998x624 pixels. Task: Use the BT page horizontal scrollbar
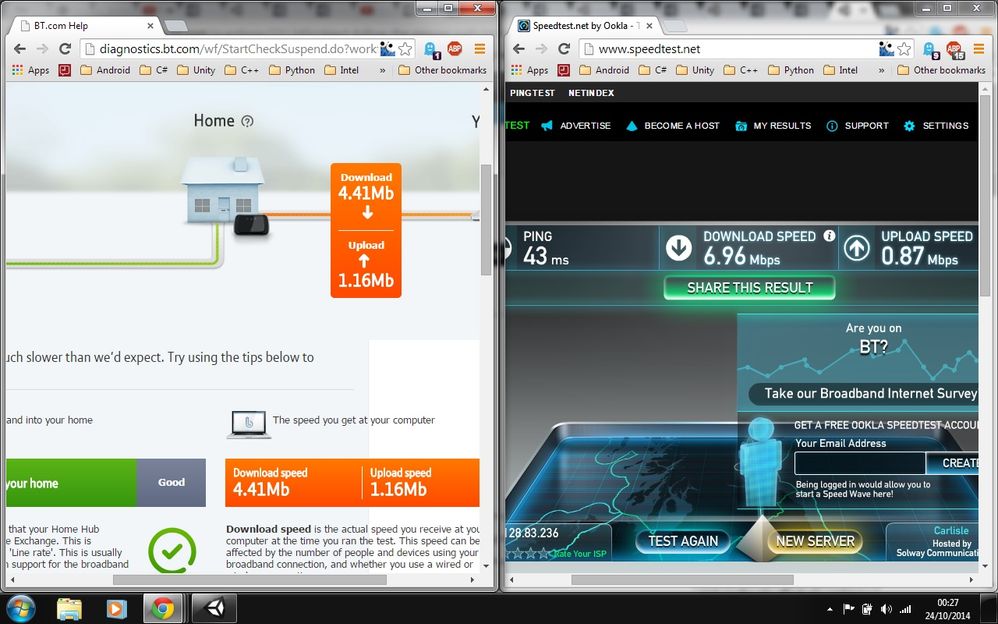pos(250,580)
